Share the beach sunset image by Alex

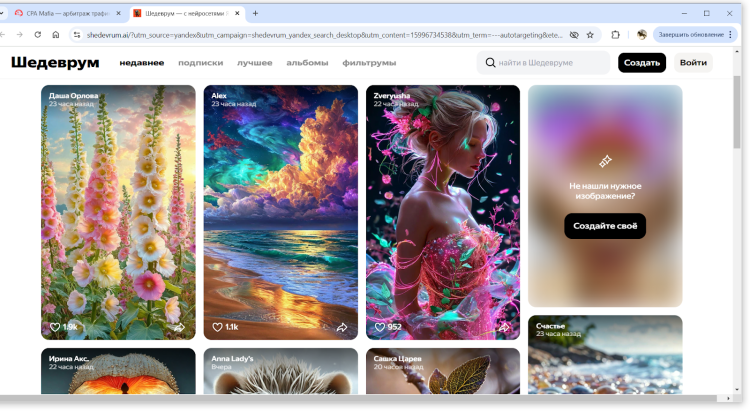pos(342,327)
